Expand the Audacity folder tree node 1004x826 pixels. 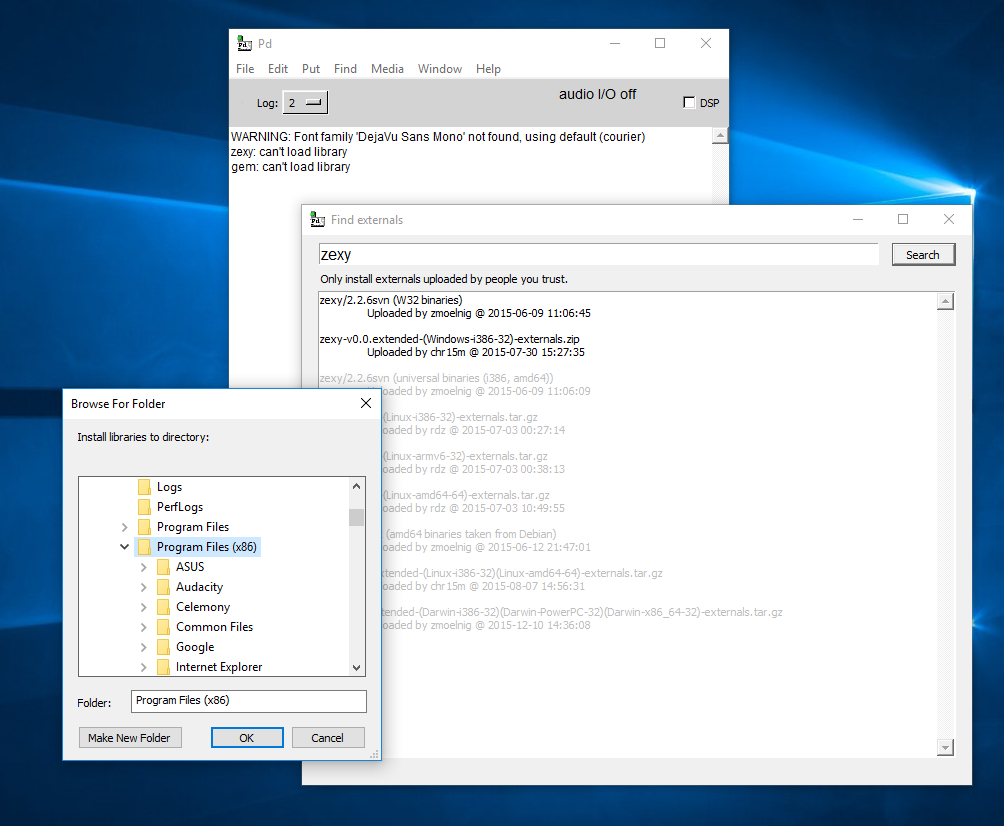(143, 587)
